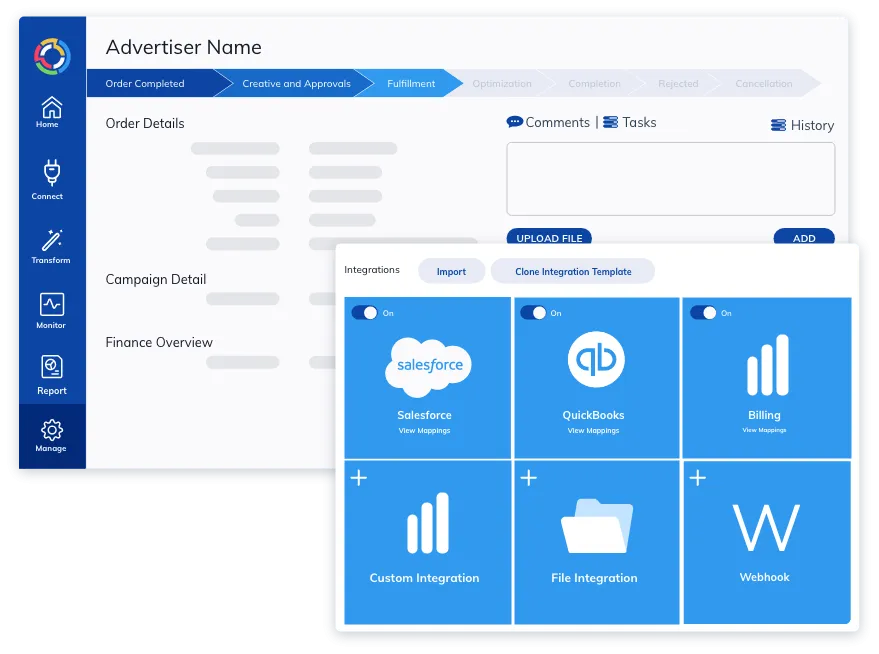Turn off the Billing integration toggle
This screenshot has width=879, height=654.
pos(704,313)
